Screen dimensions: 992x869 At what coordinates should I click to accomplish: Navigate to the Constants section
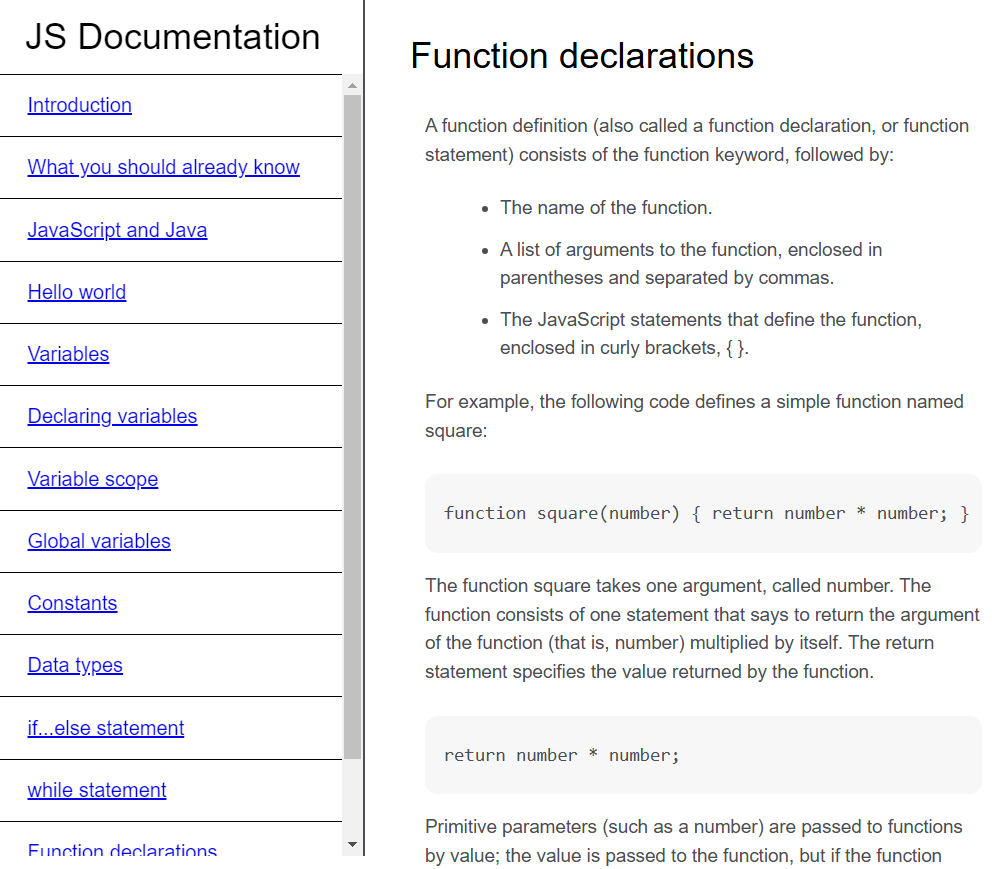(x=72, y=603)
